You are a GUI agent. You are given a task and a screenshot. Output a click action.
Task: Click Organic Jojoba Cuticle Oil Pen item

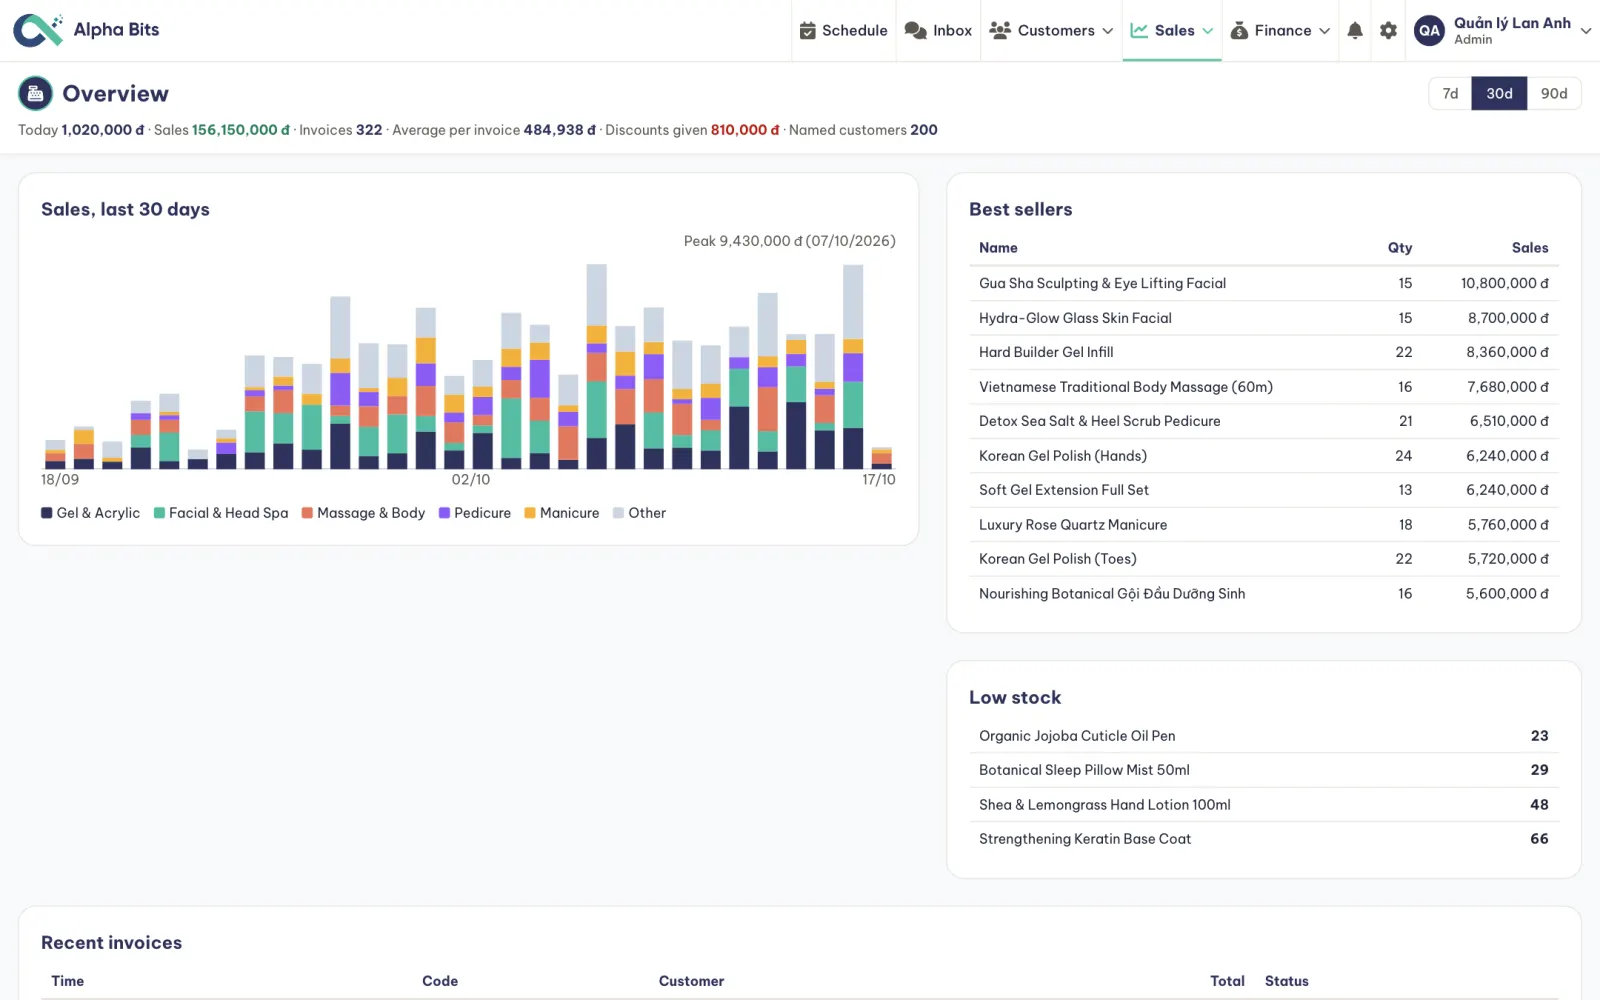(x=1264, y=736)
